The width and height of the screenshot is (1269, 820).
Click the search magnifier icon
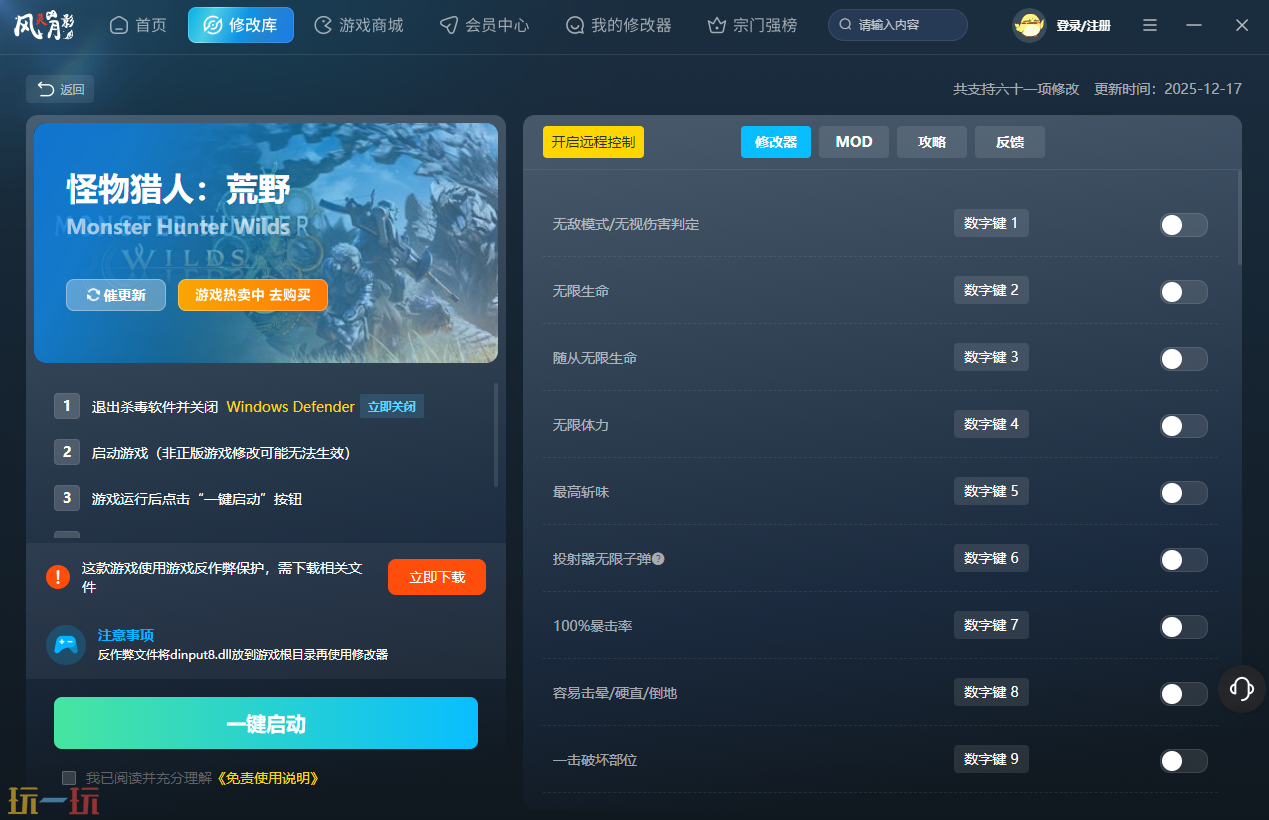coord(846,25)
